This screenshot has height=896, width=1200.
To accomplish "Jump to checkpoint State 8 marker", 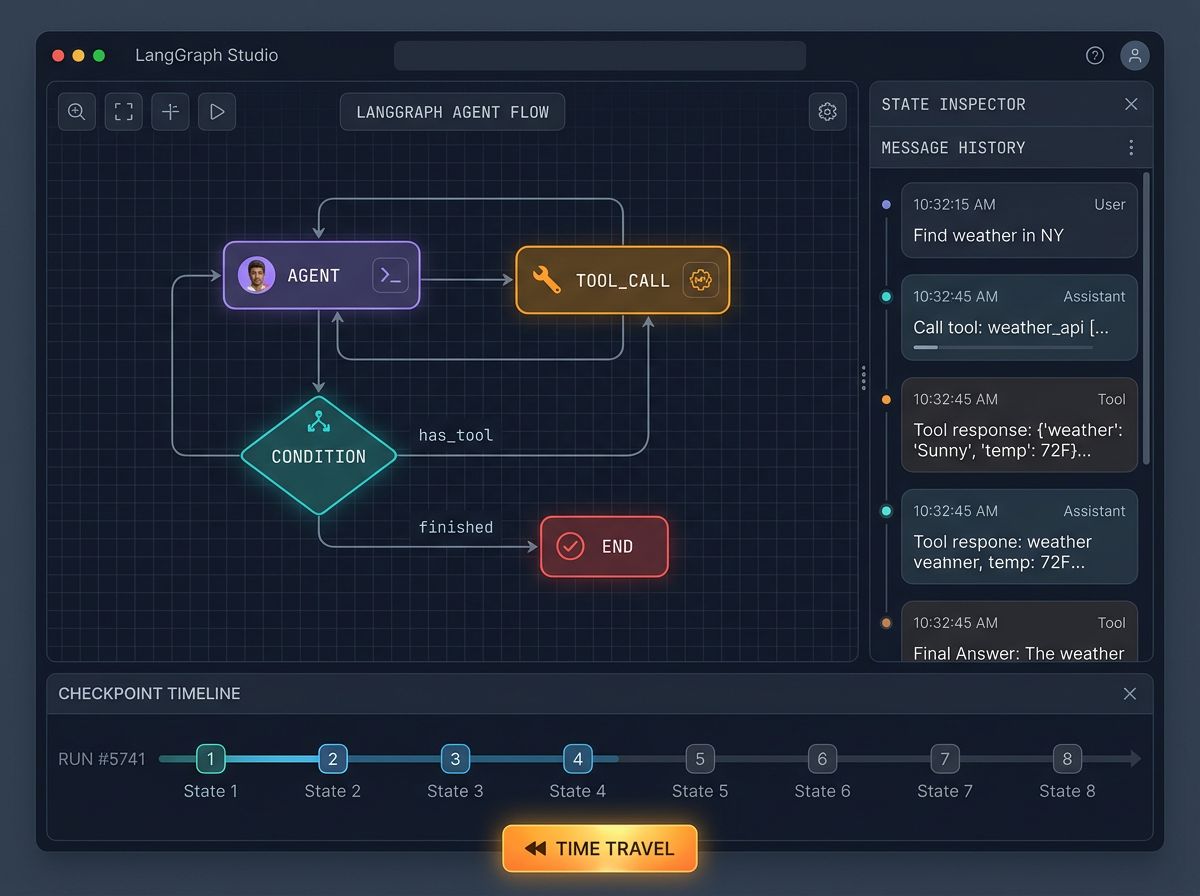I will point(1067,759).
